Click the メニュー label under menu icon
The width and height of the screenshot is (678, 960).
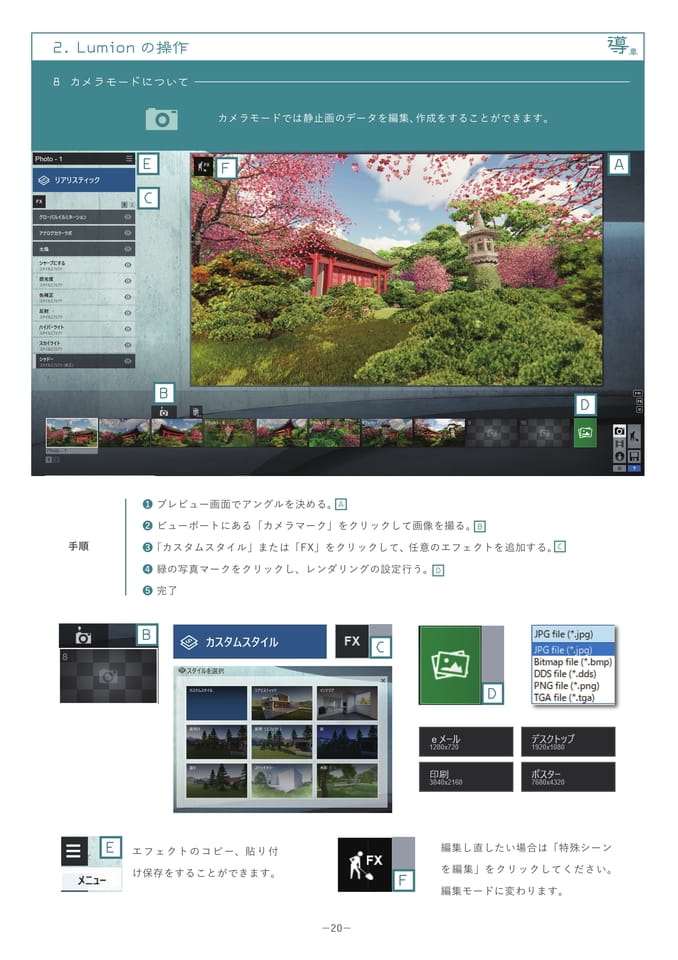[91, 880]
